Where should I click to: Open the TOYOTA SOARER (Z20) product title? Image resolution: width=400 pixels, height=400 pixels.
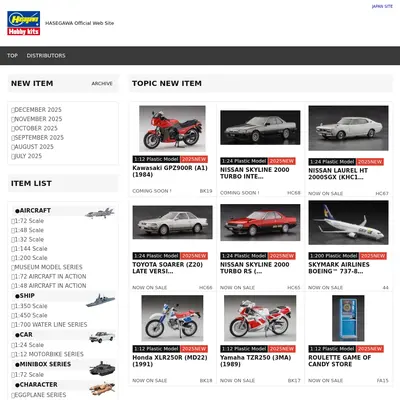point(168,268)
